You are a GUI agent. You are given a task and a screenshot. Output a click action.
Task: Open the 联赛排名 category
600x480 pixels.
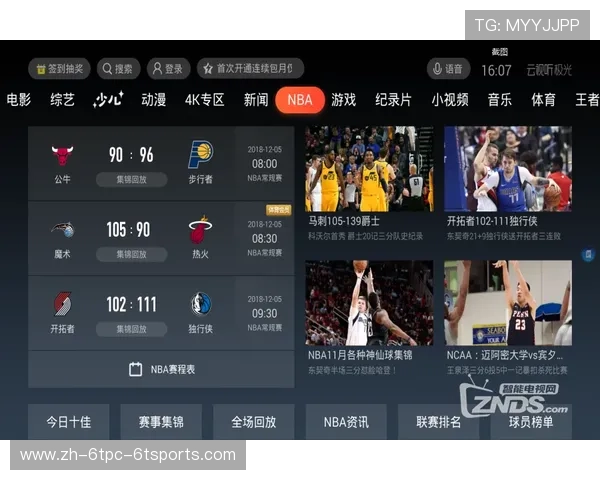point(439,422)
